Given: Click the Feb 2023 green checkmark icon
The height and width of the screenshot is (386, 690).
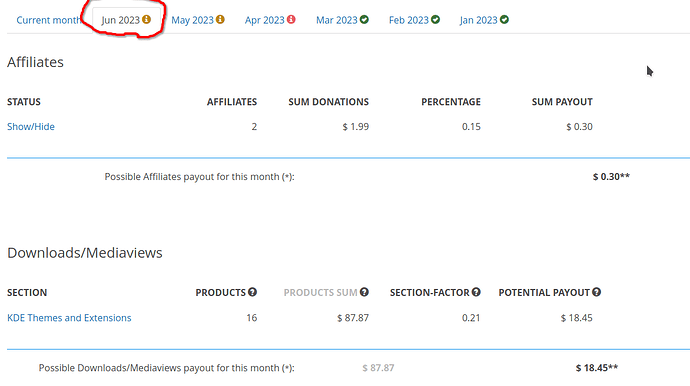Looking at the screenshot, I should [x=435, y=20].
